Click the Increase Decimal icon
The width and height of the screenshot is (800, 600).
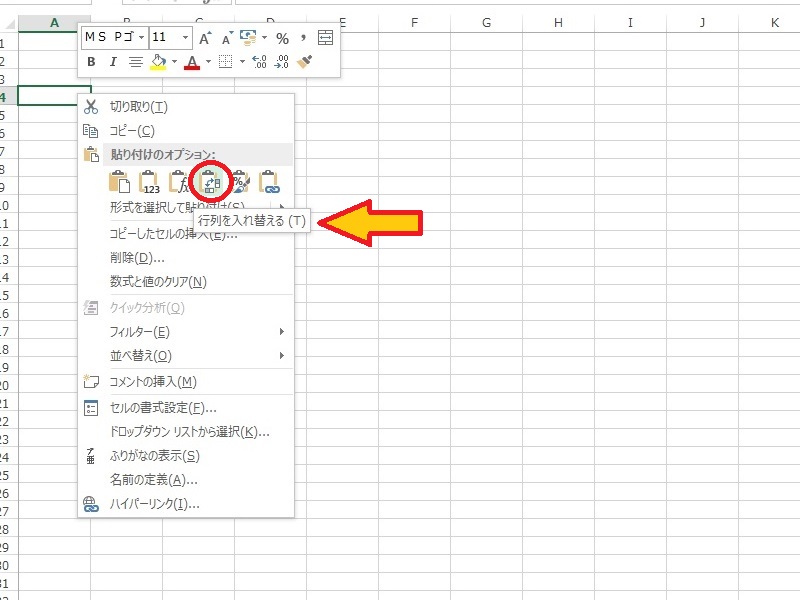259,62
